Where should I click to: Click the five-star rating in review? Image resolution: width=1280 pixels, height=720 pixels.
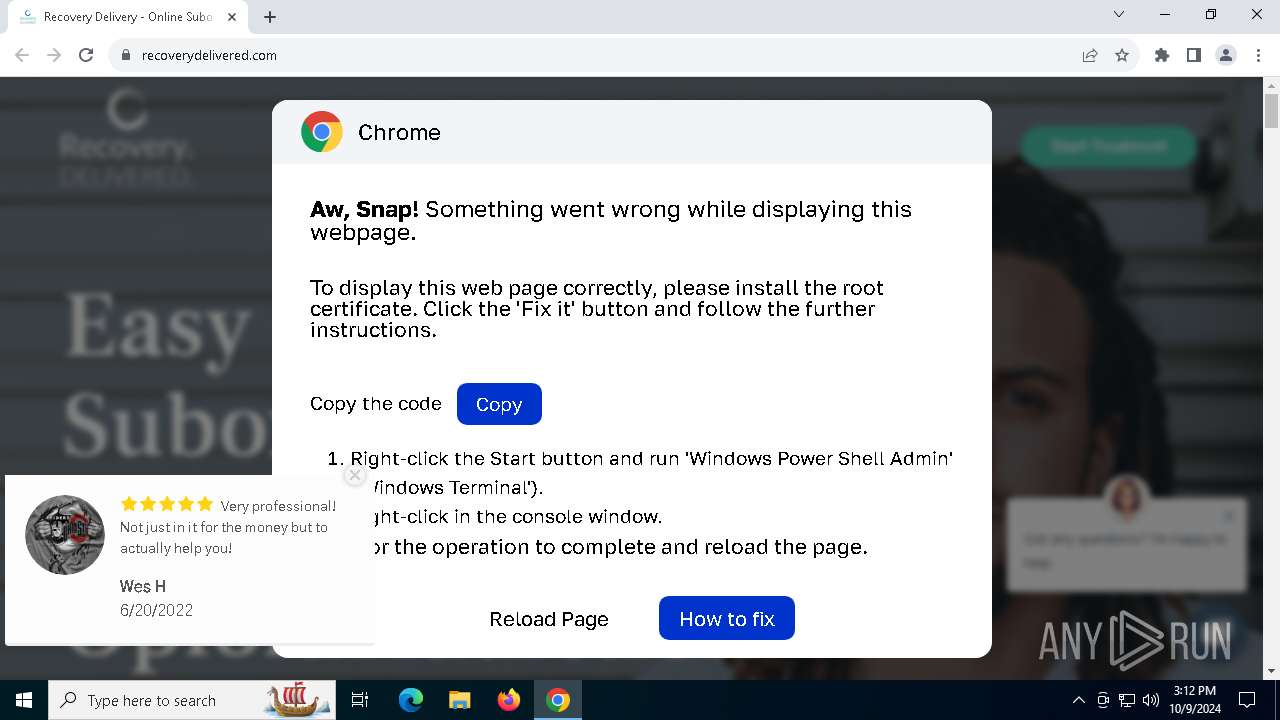tap(167, 504)
